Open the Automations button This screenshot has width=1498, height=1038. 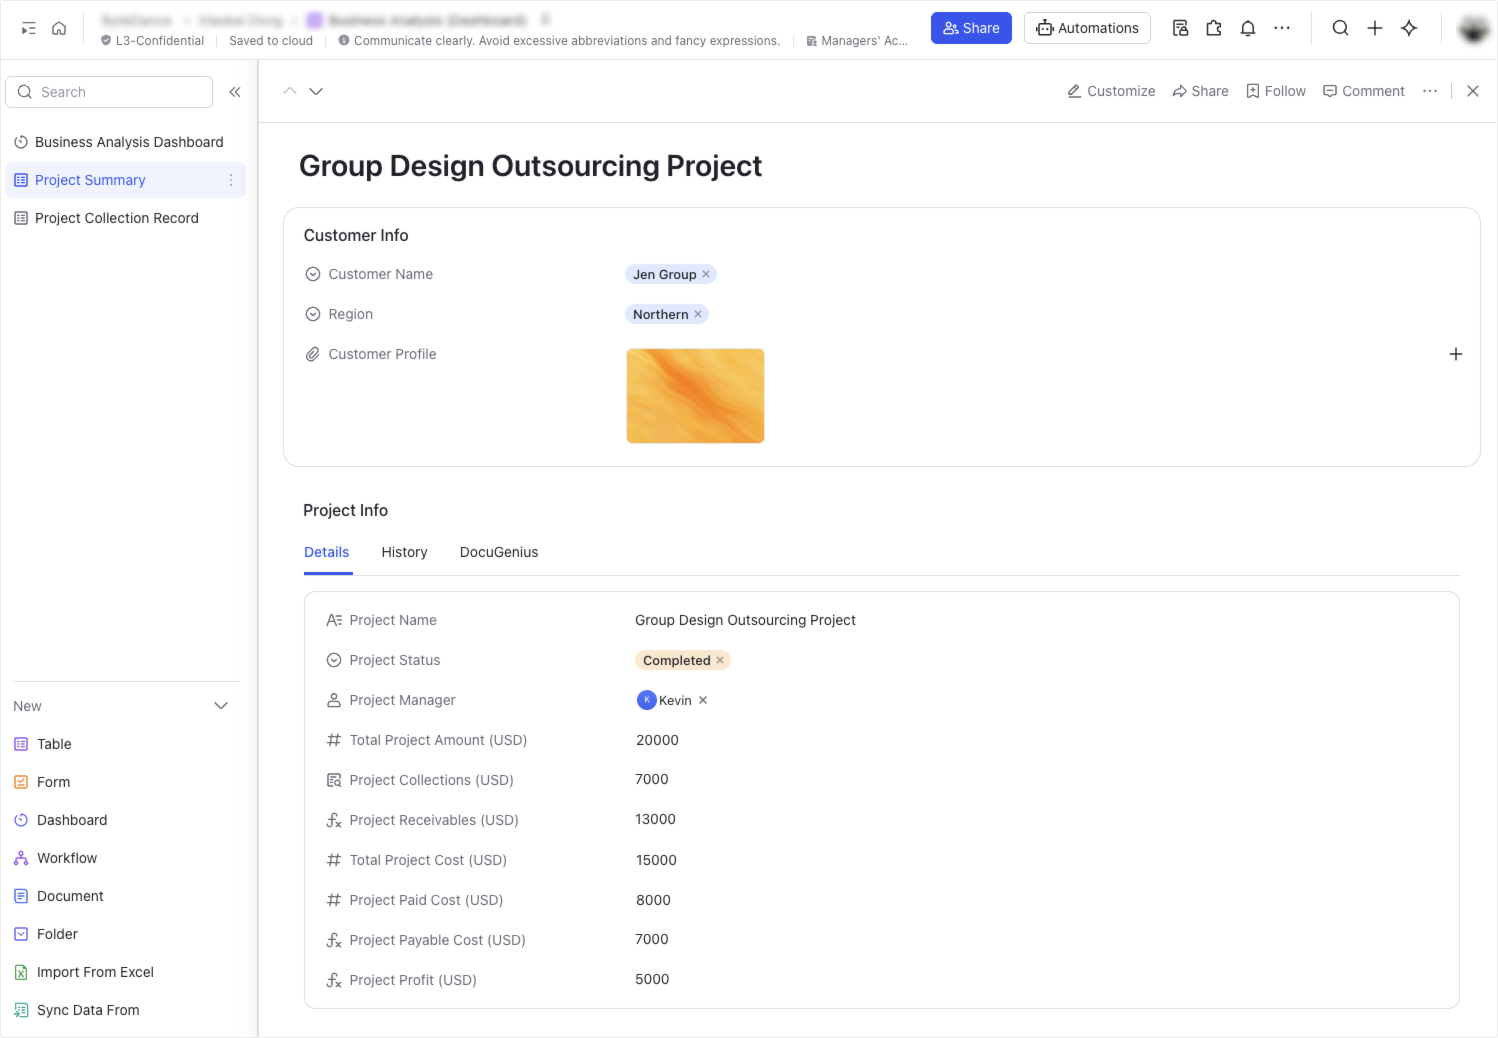coord(1087,28)
